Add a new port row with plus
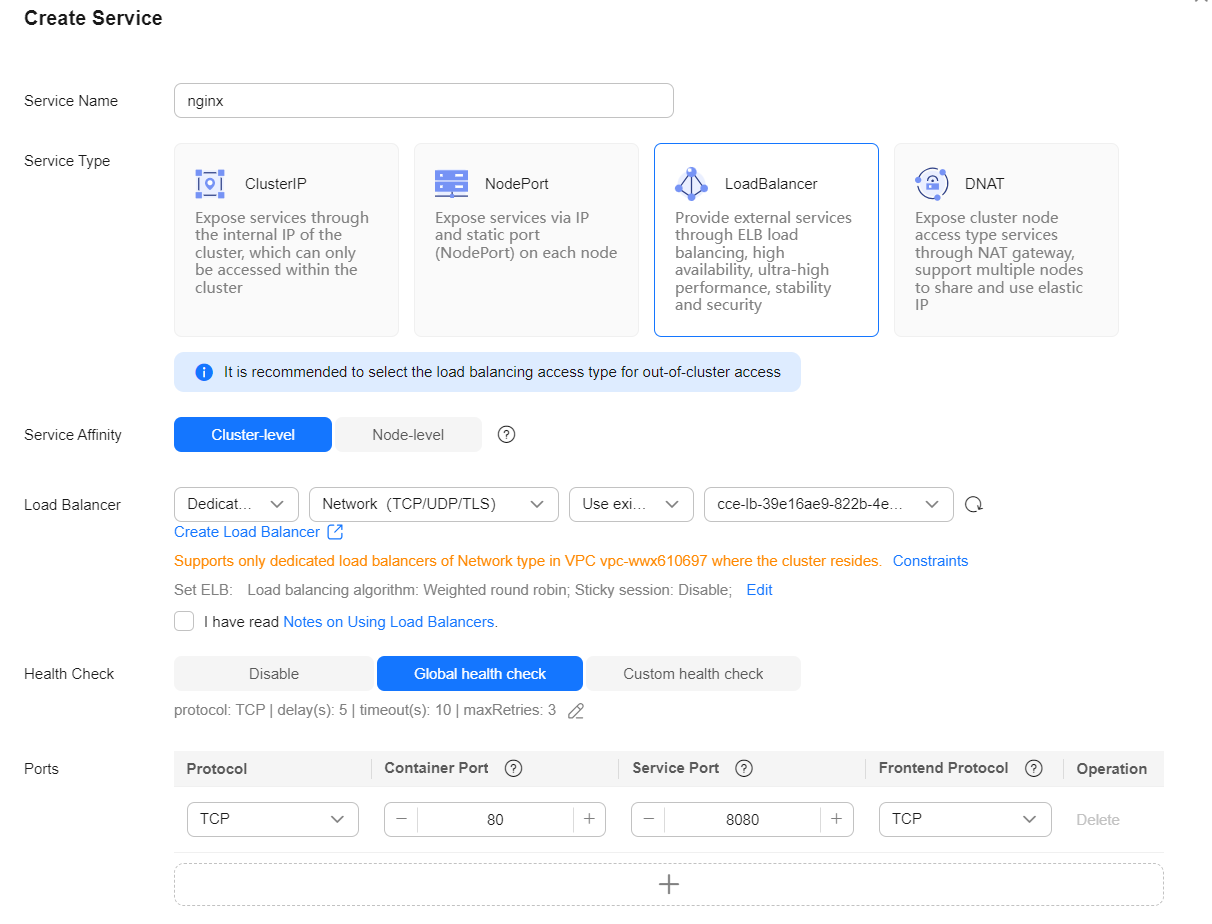The image size is (1212, 924). pyautogui.click(x=669, y=884)
